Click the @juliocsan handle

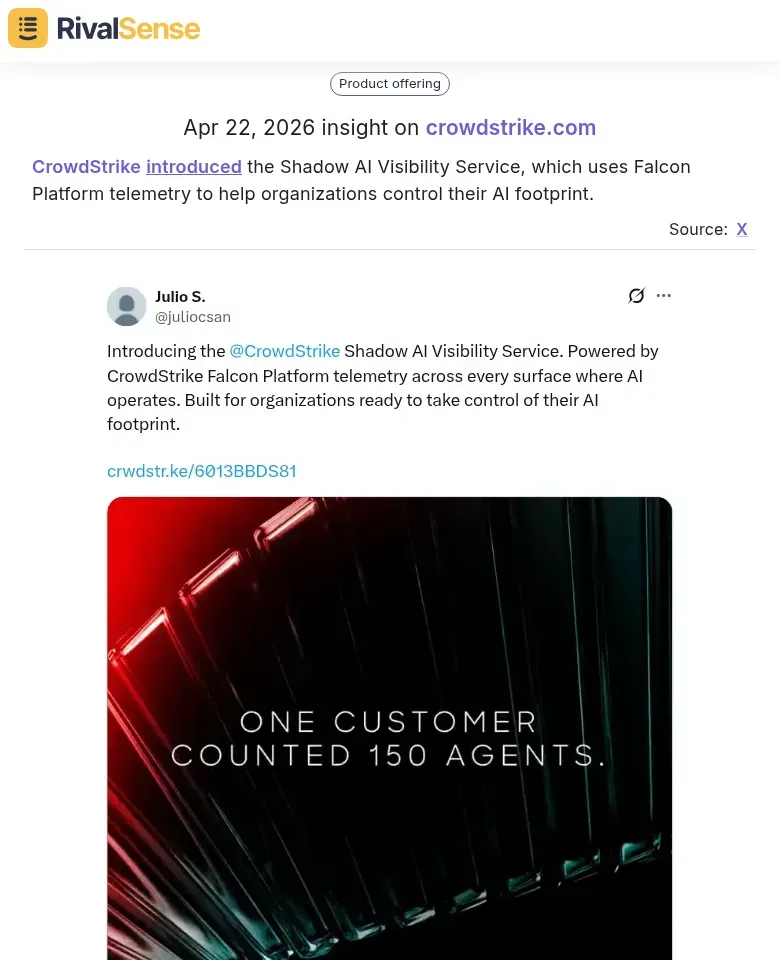pyautogui.click(x=192, y=317)
